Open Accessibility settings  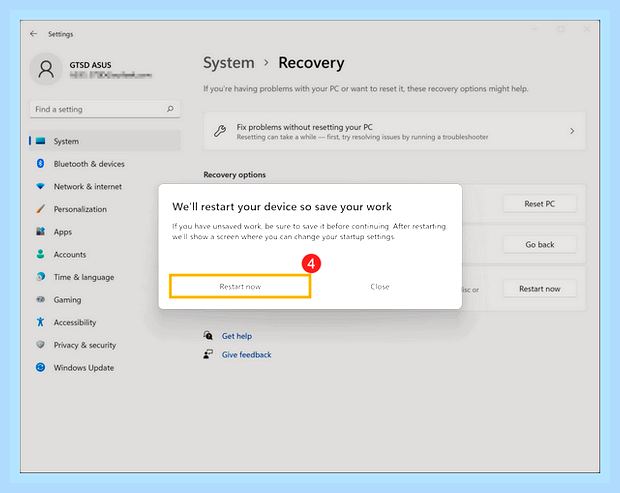point(75,322)
